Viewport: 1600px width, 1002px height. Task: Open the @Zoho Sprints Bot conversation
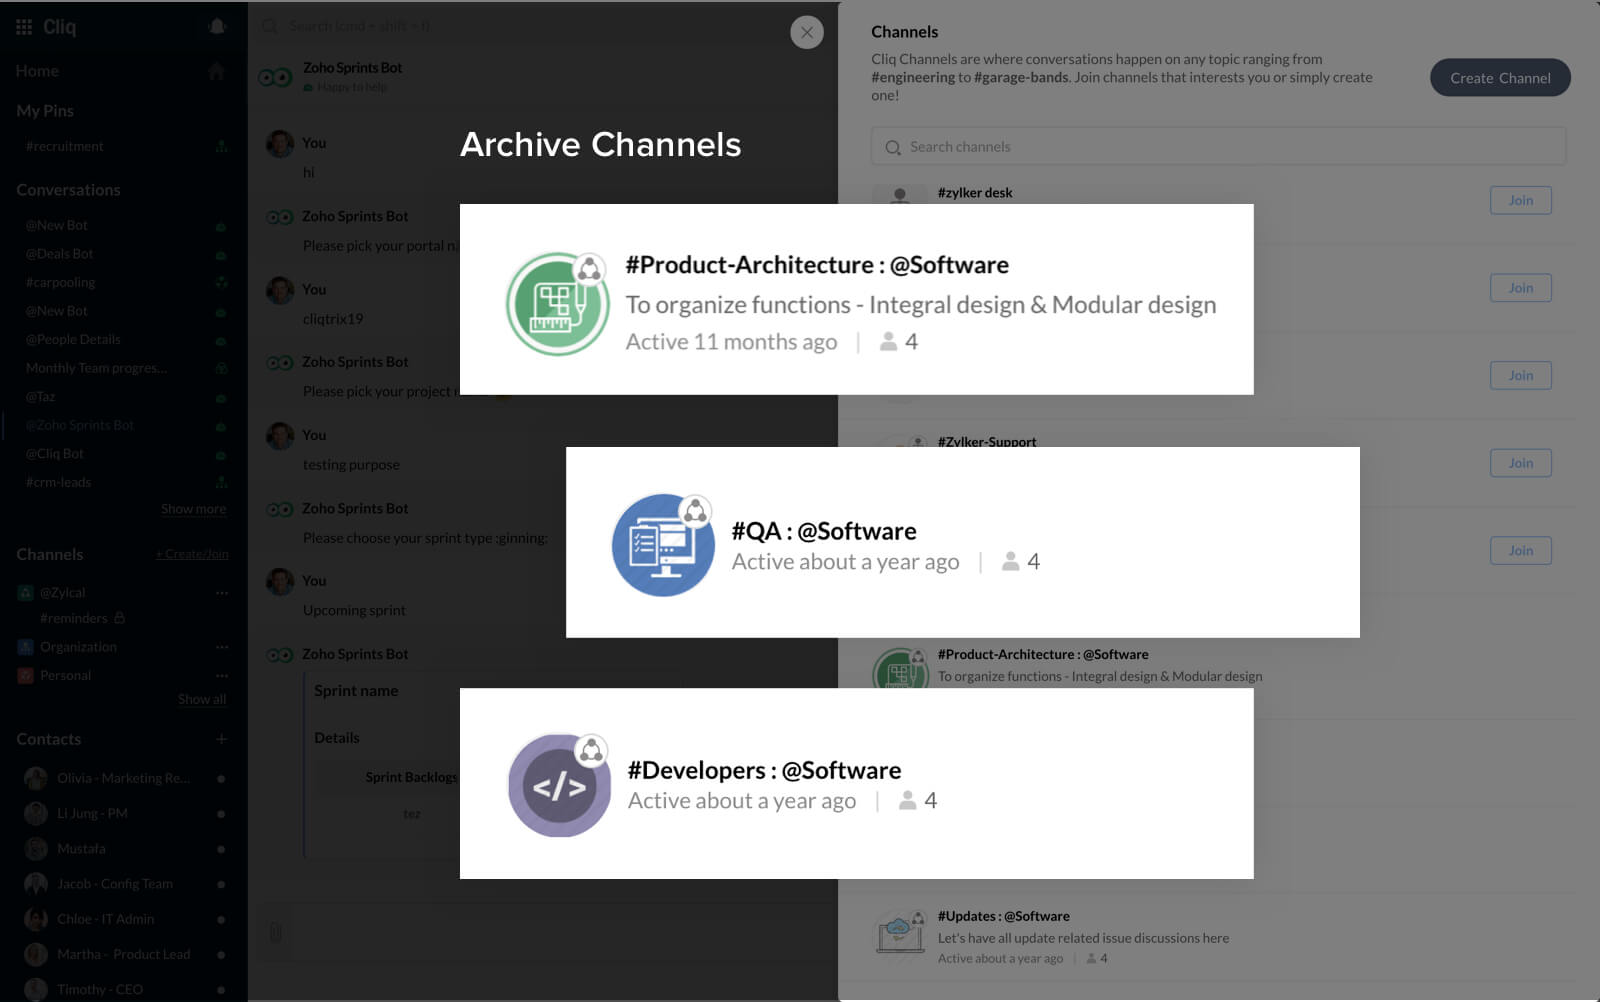(x=80, y=425)
